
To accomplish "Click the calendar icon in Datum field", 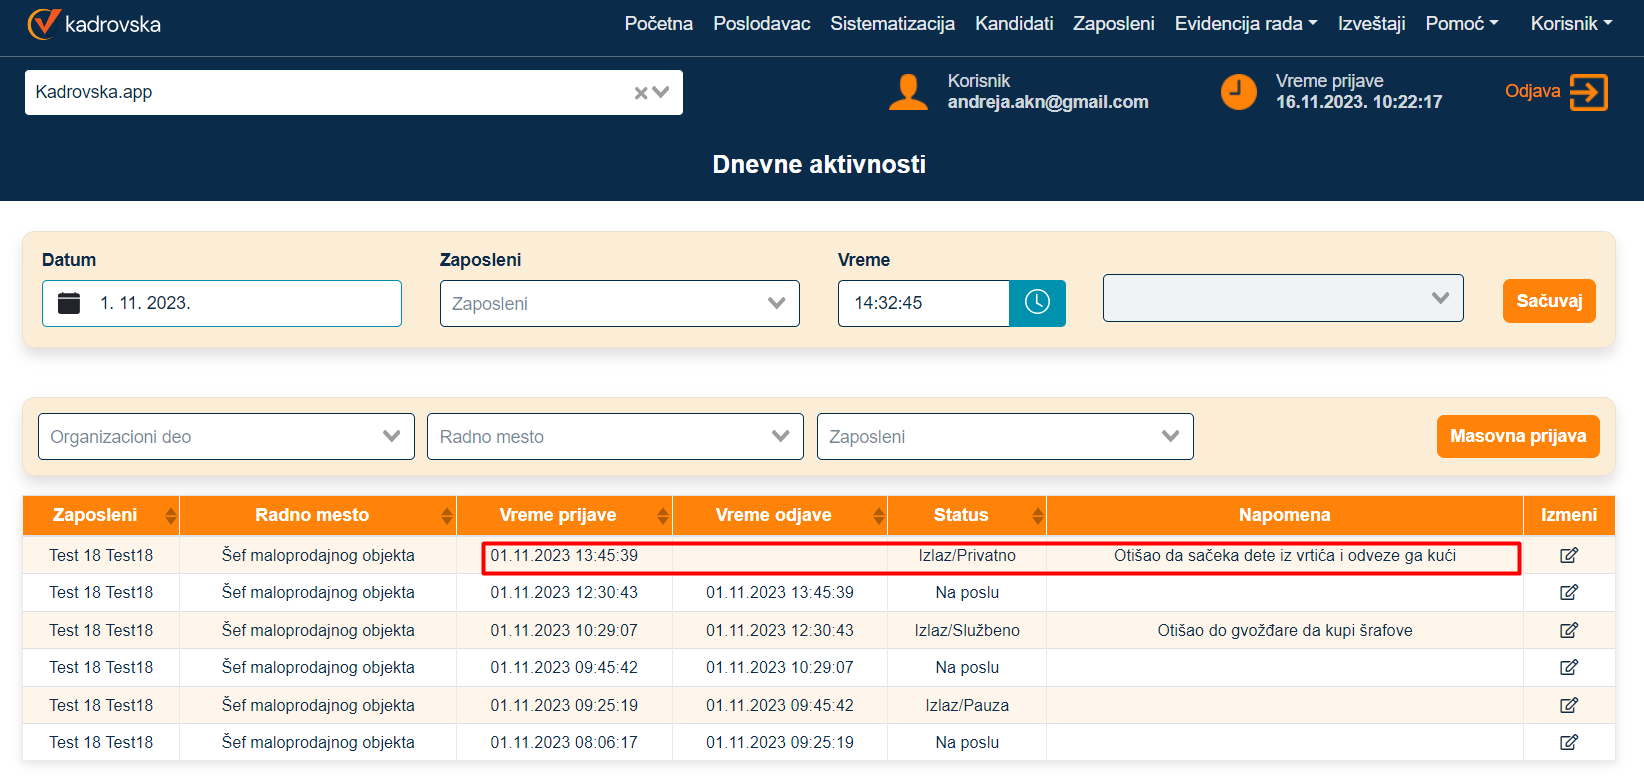I will (x=69, y=303).
